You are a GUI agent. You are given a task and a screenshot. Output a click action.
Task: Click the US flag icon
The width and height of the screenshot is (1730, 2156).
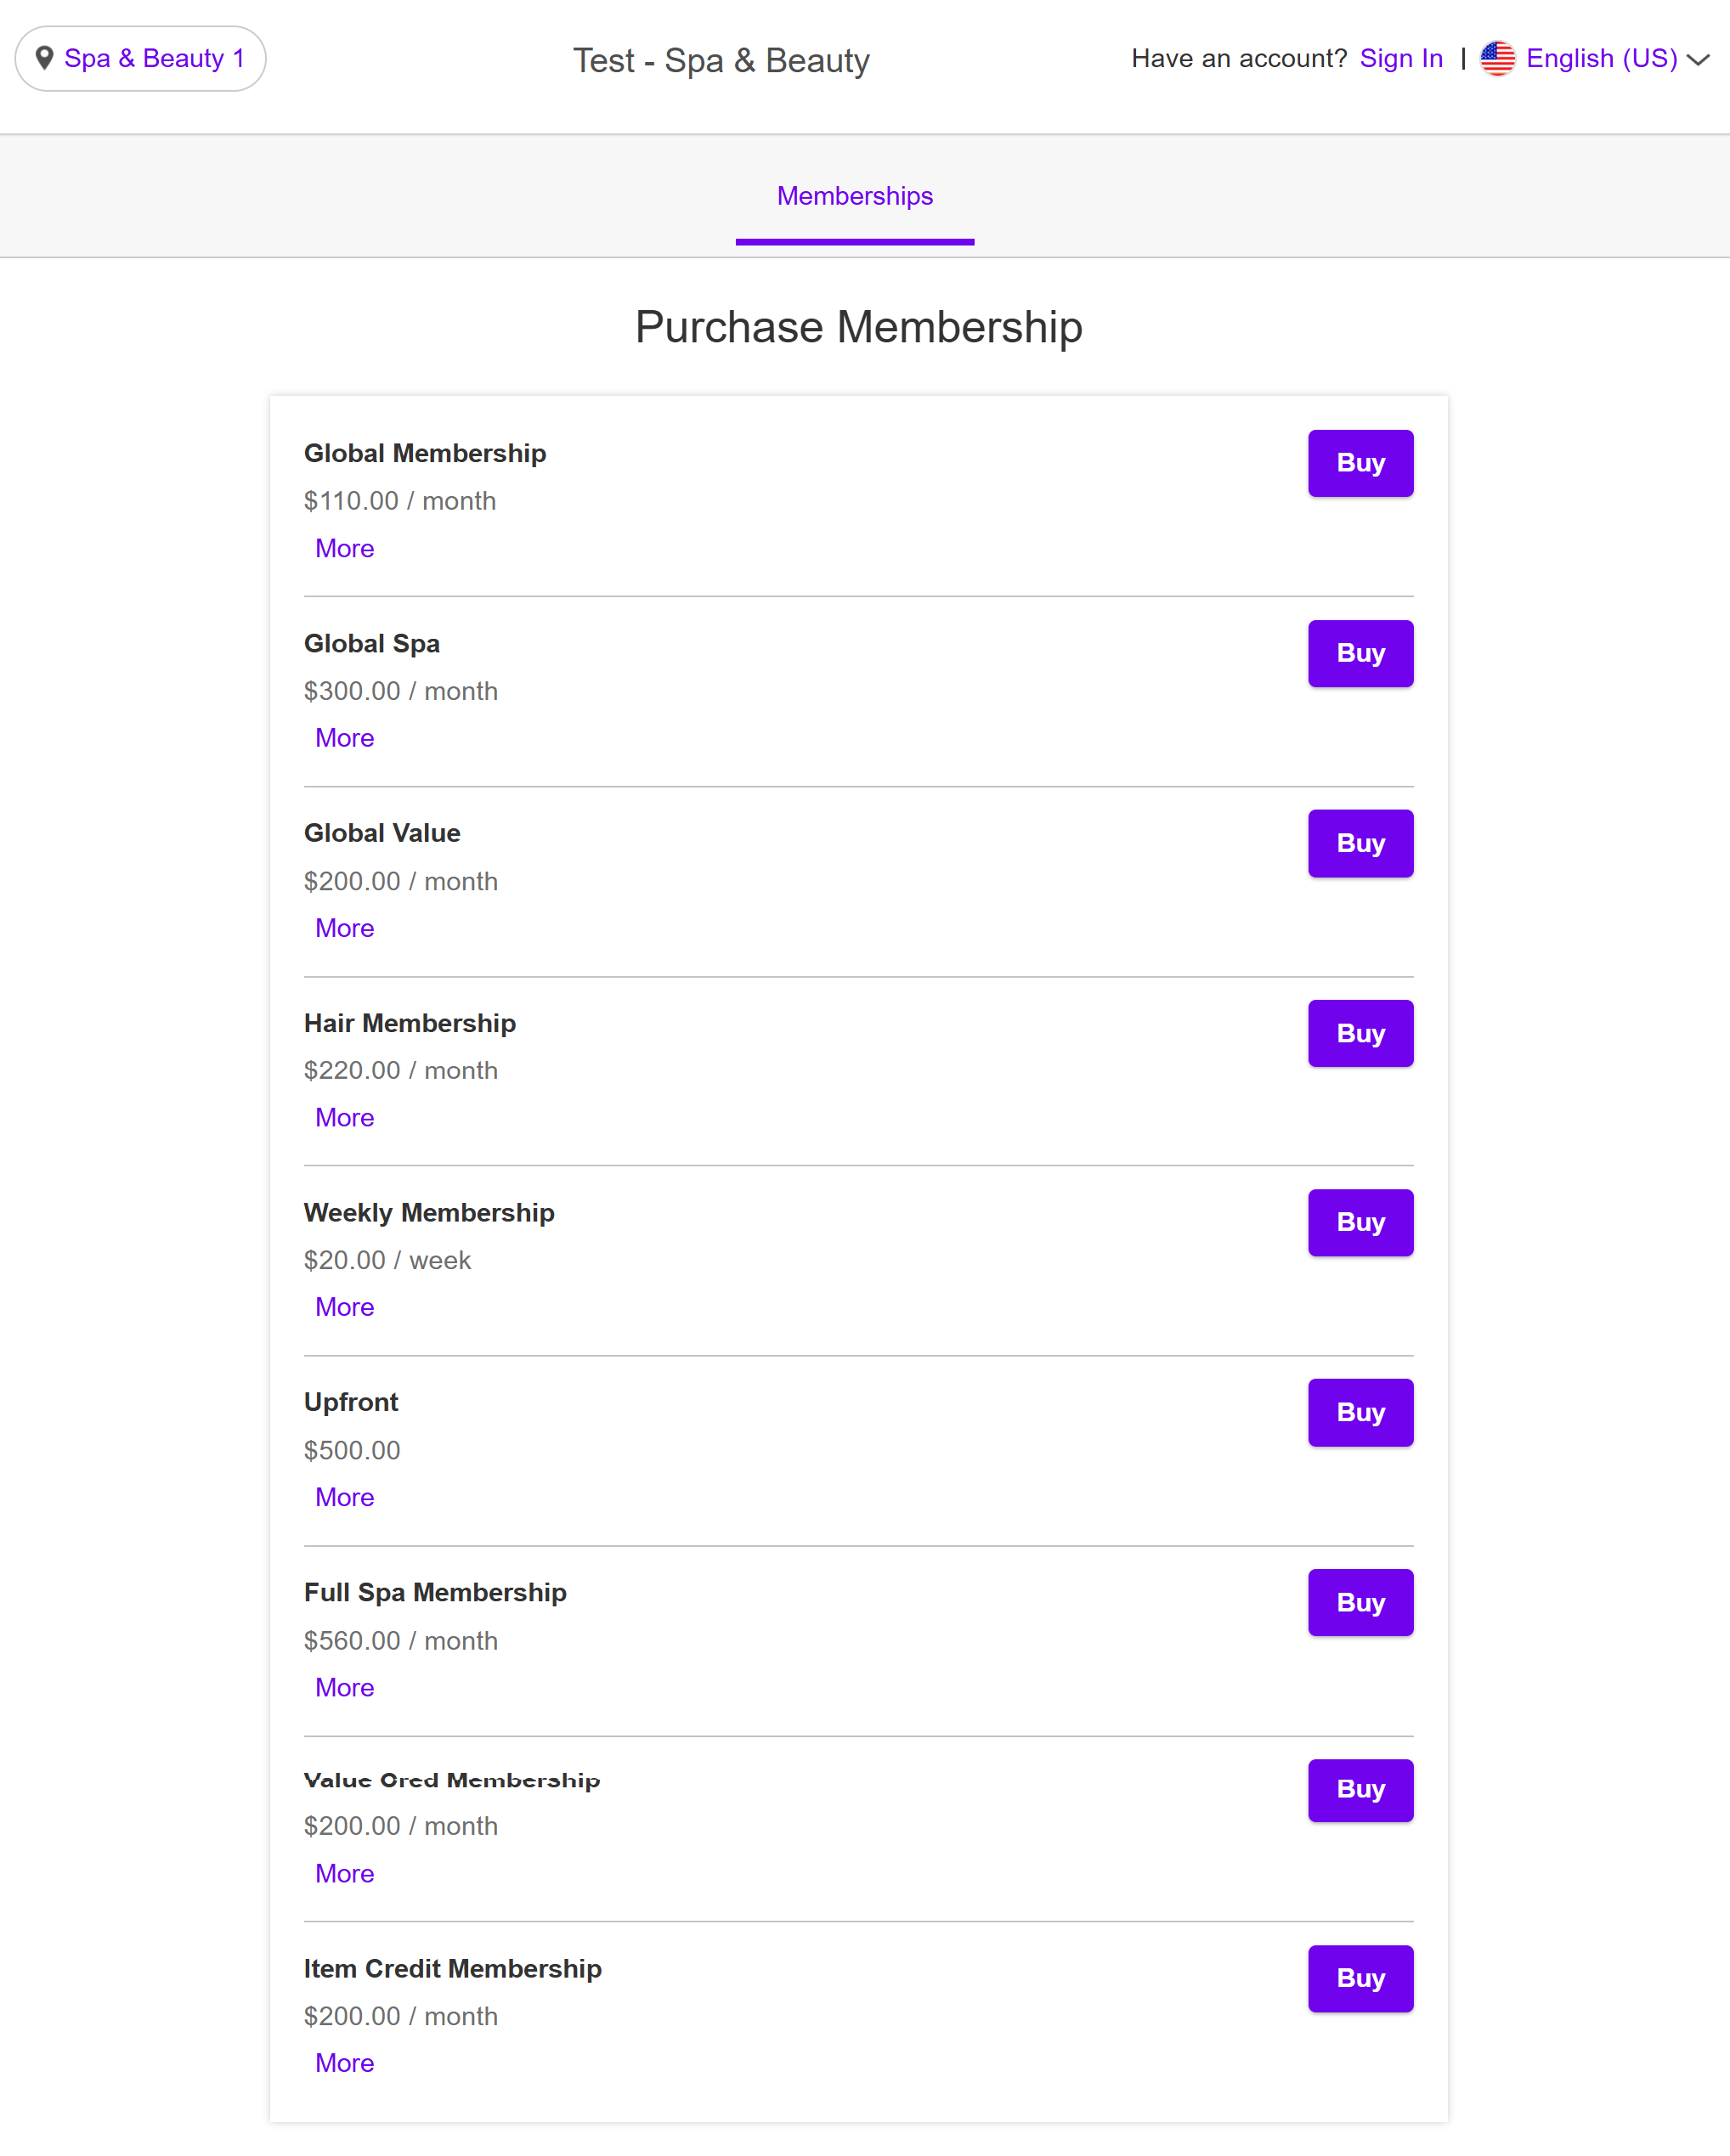(x=1497, y=58)
